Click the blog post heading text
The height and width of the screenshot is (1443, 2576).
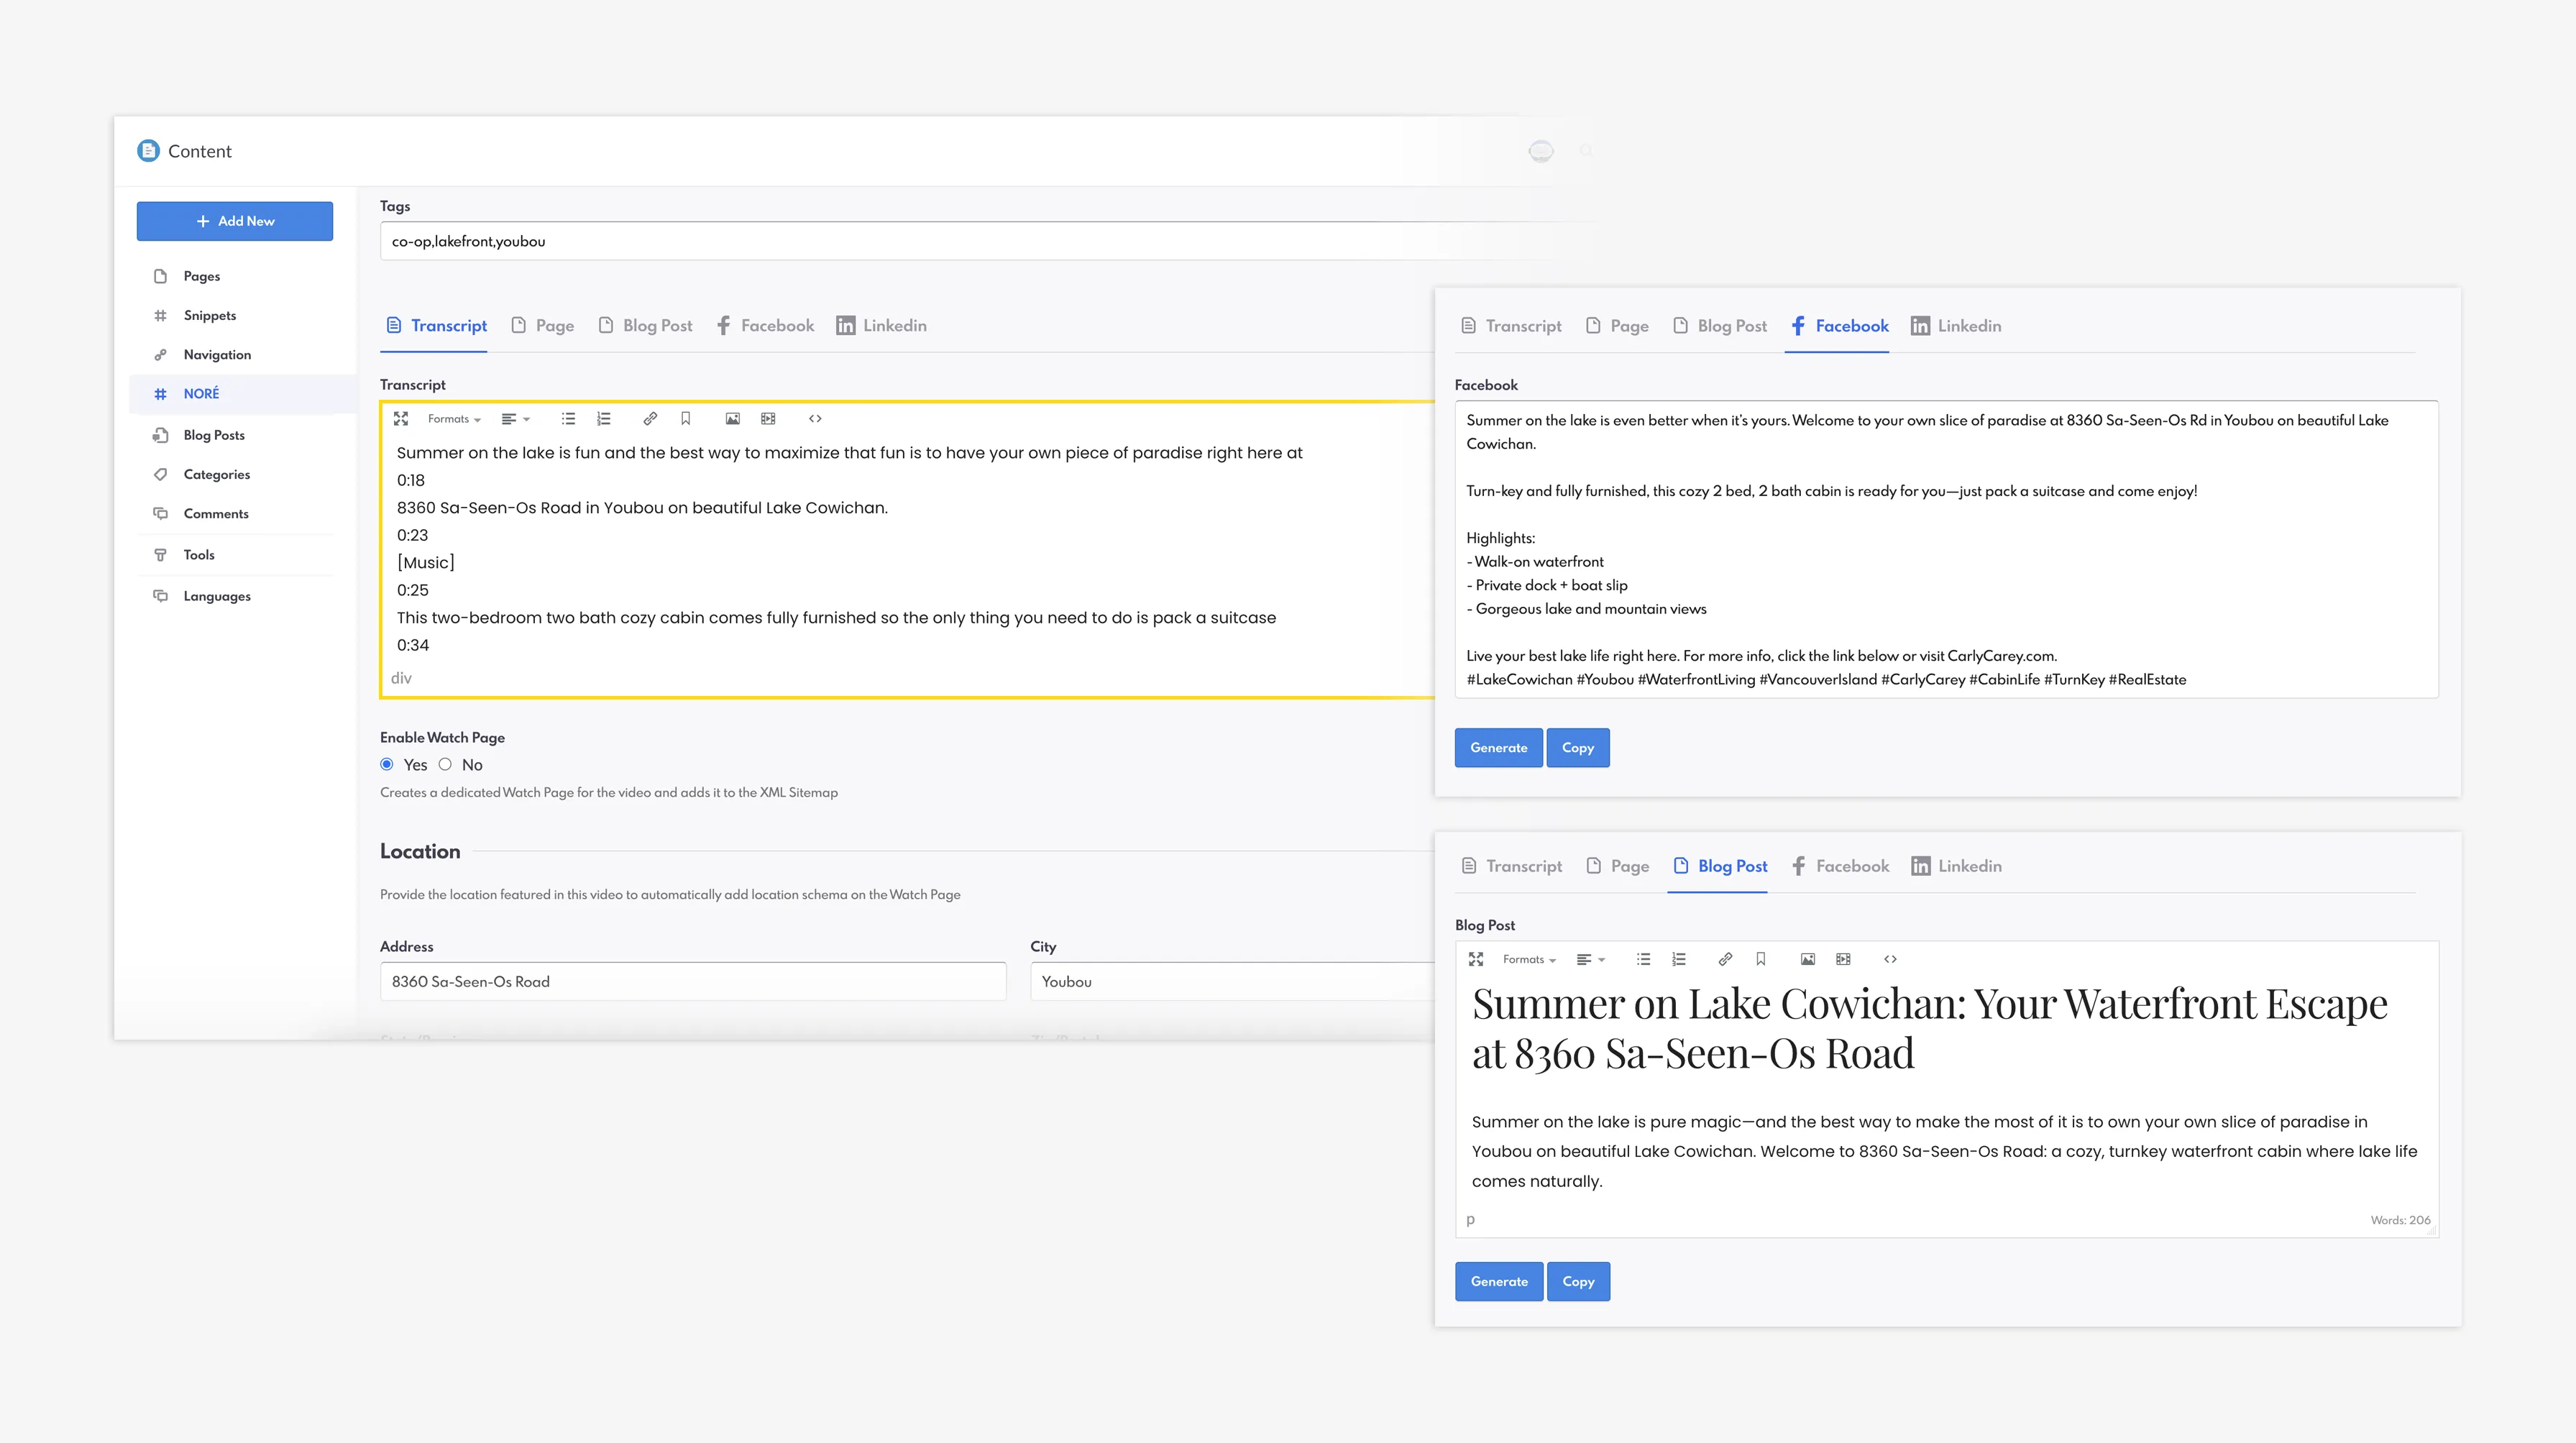pyautogui.click(x=1929, y=1029)
